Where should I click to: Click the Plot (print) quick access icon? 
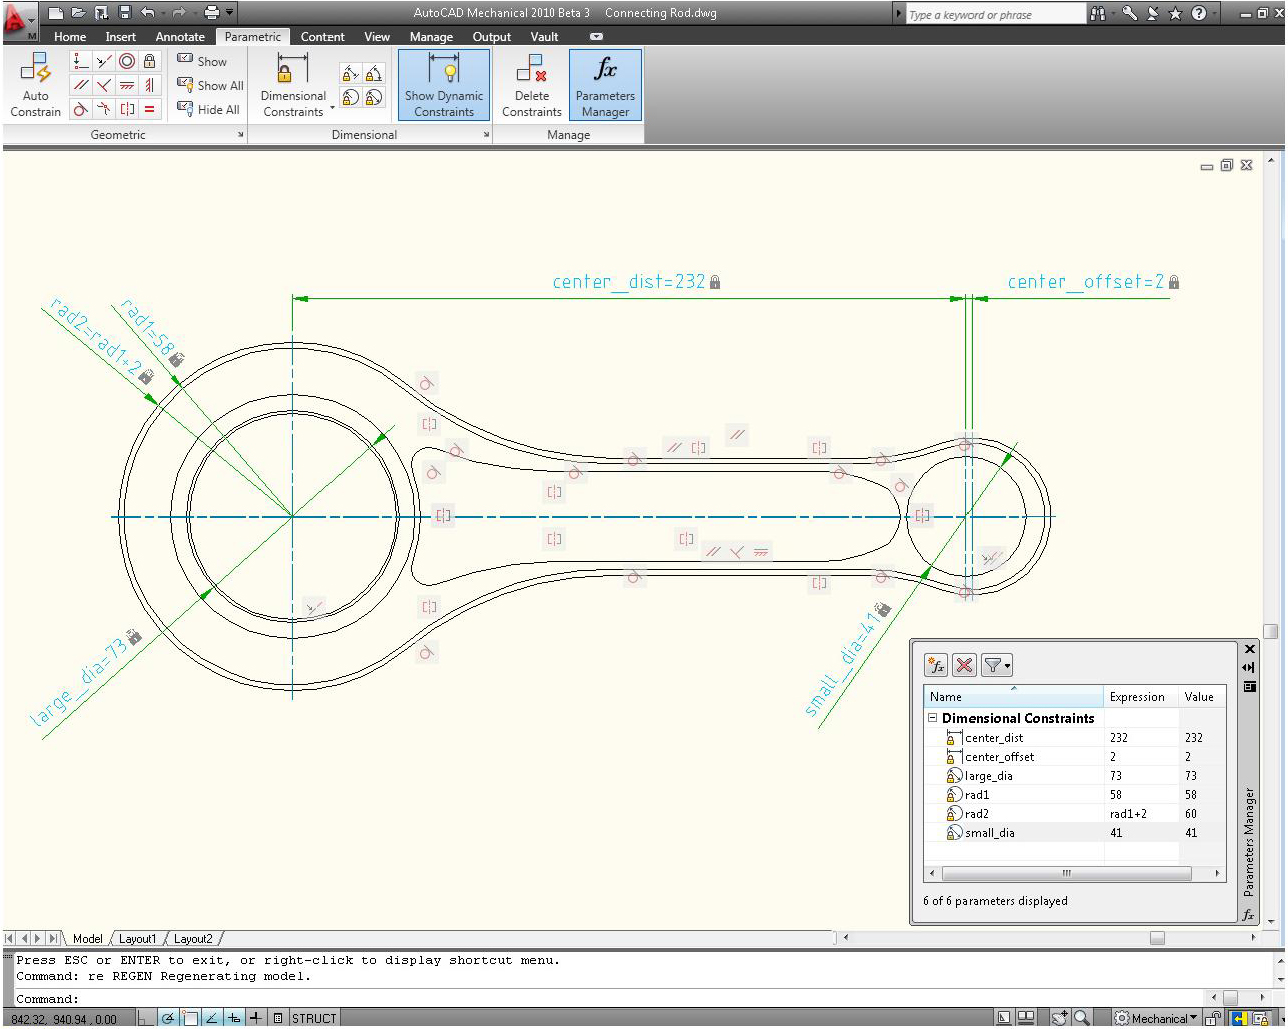tap(211, 13)
